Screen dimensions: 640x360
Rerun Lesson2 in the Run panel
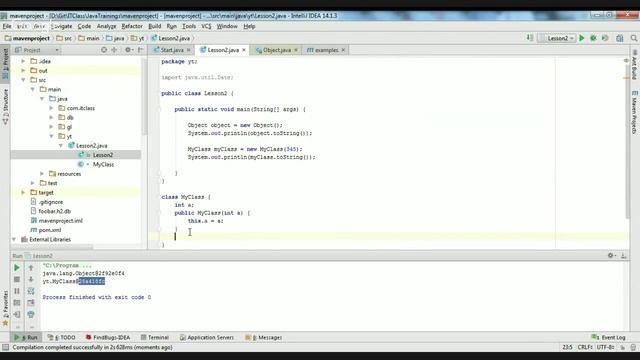(x=17, y=268)
